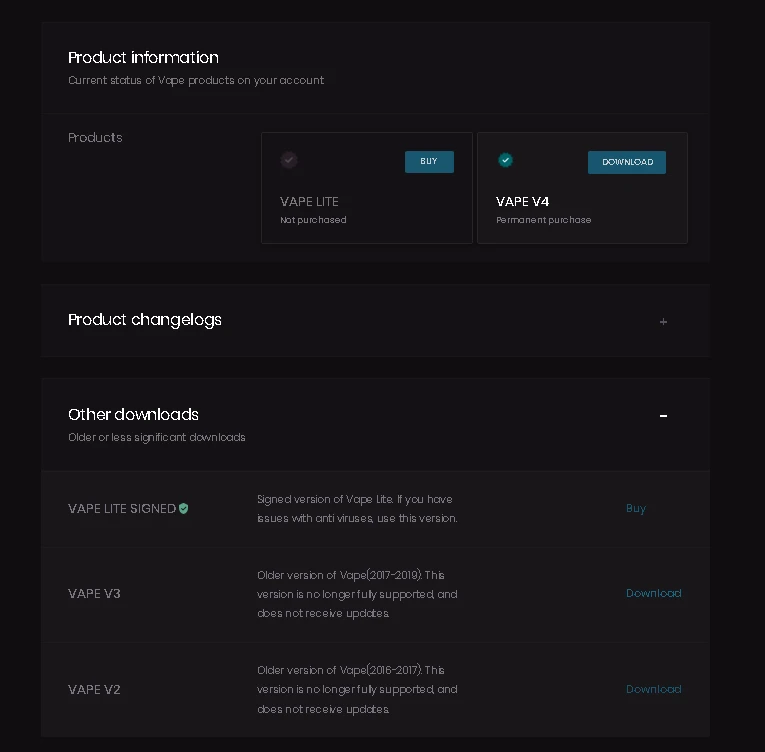Click the VAPE LITE SIGNED row label
The image size is (765, 752).
(121, 508)
